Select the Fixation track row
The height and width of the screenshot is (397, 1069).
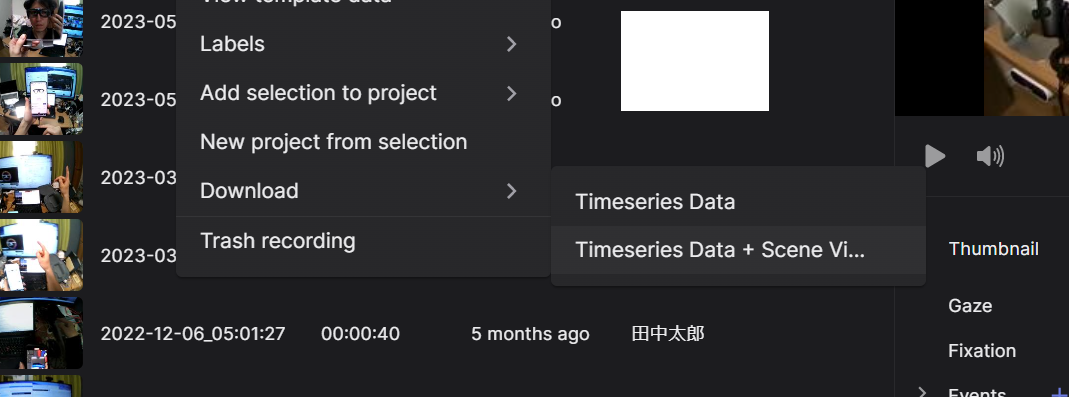point(982,351)
